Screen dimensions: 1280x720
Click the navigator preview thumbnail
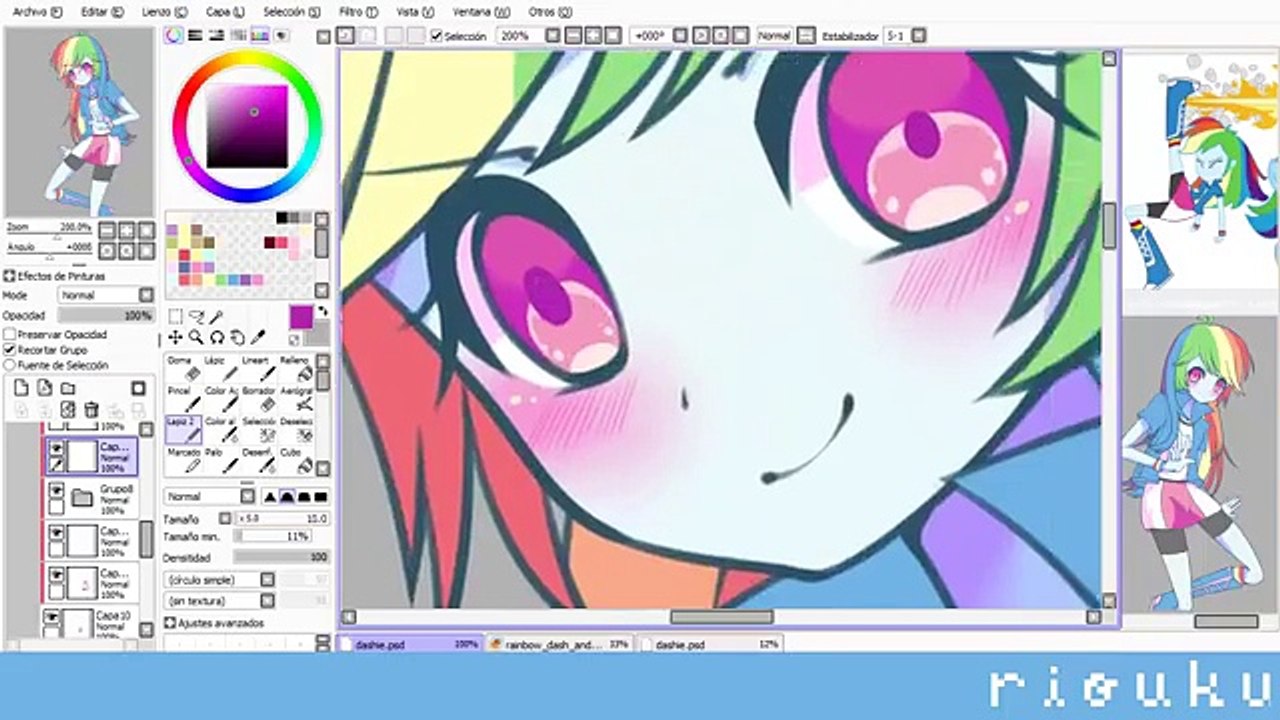(79, 122)
